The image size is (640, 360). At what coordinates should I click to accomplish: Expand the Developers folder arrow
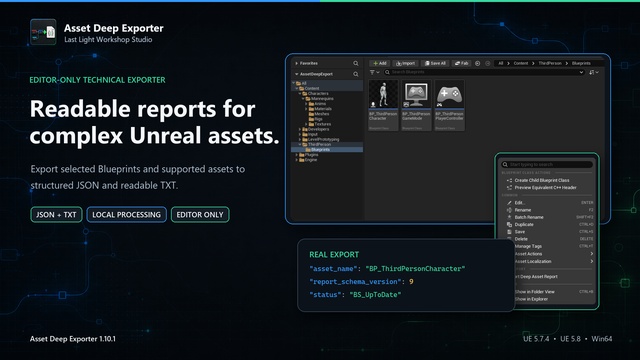[x=300, y=129]
